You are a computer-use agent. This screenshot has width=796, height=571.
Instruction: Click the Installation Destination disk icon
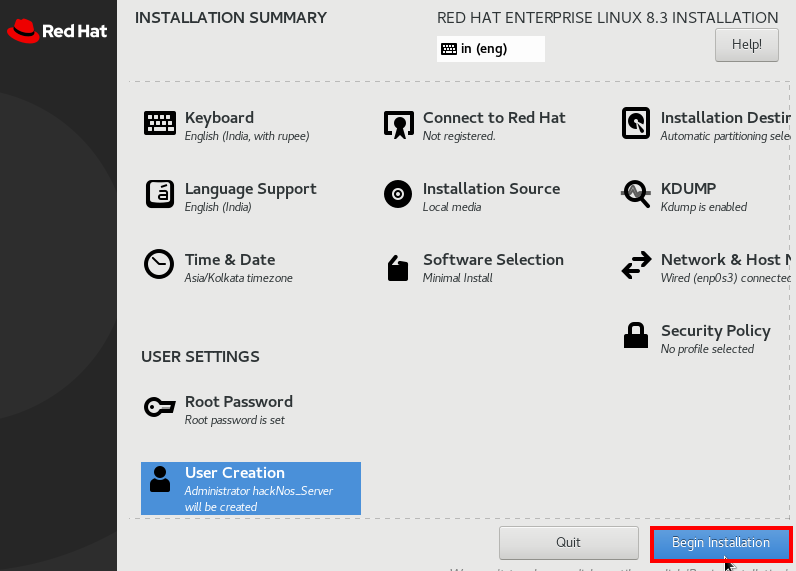tap(636, 123)
